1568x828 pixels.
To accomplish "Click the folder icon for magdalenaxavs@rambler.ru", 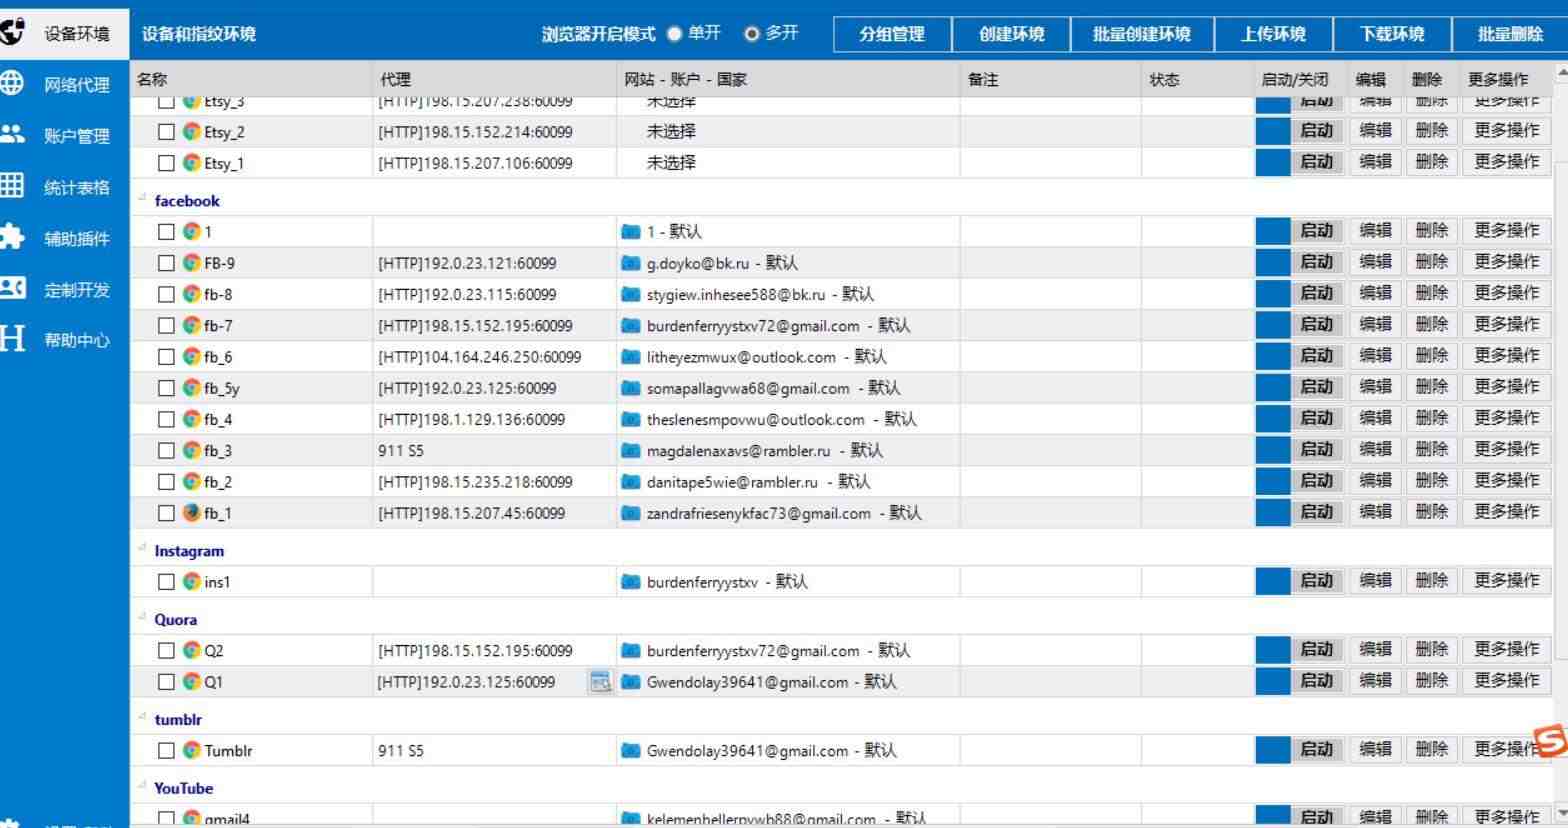I will click(631, 451).
